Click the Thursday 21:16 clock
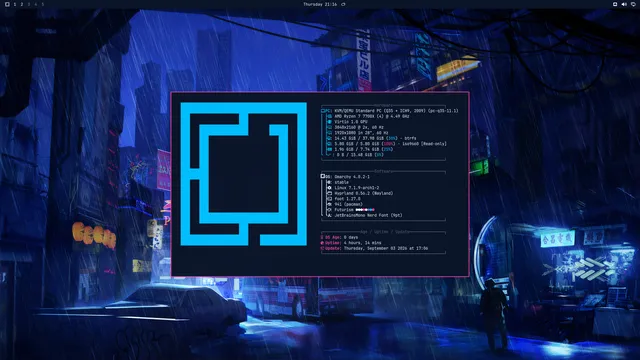The height and width of the screenshot is (360, 640). [320, 4]
